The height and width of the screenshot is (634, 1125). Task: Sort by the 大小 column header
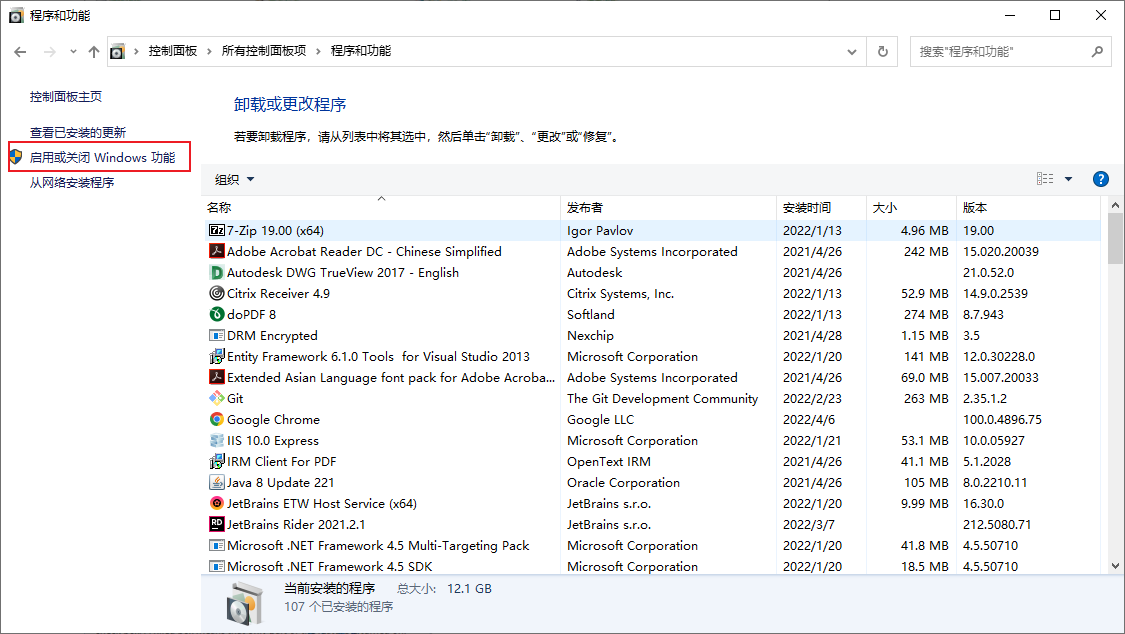tap(911, 207)
